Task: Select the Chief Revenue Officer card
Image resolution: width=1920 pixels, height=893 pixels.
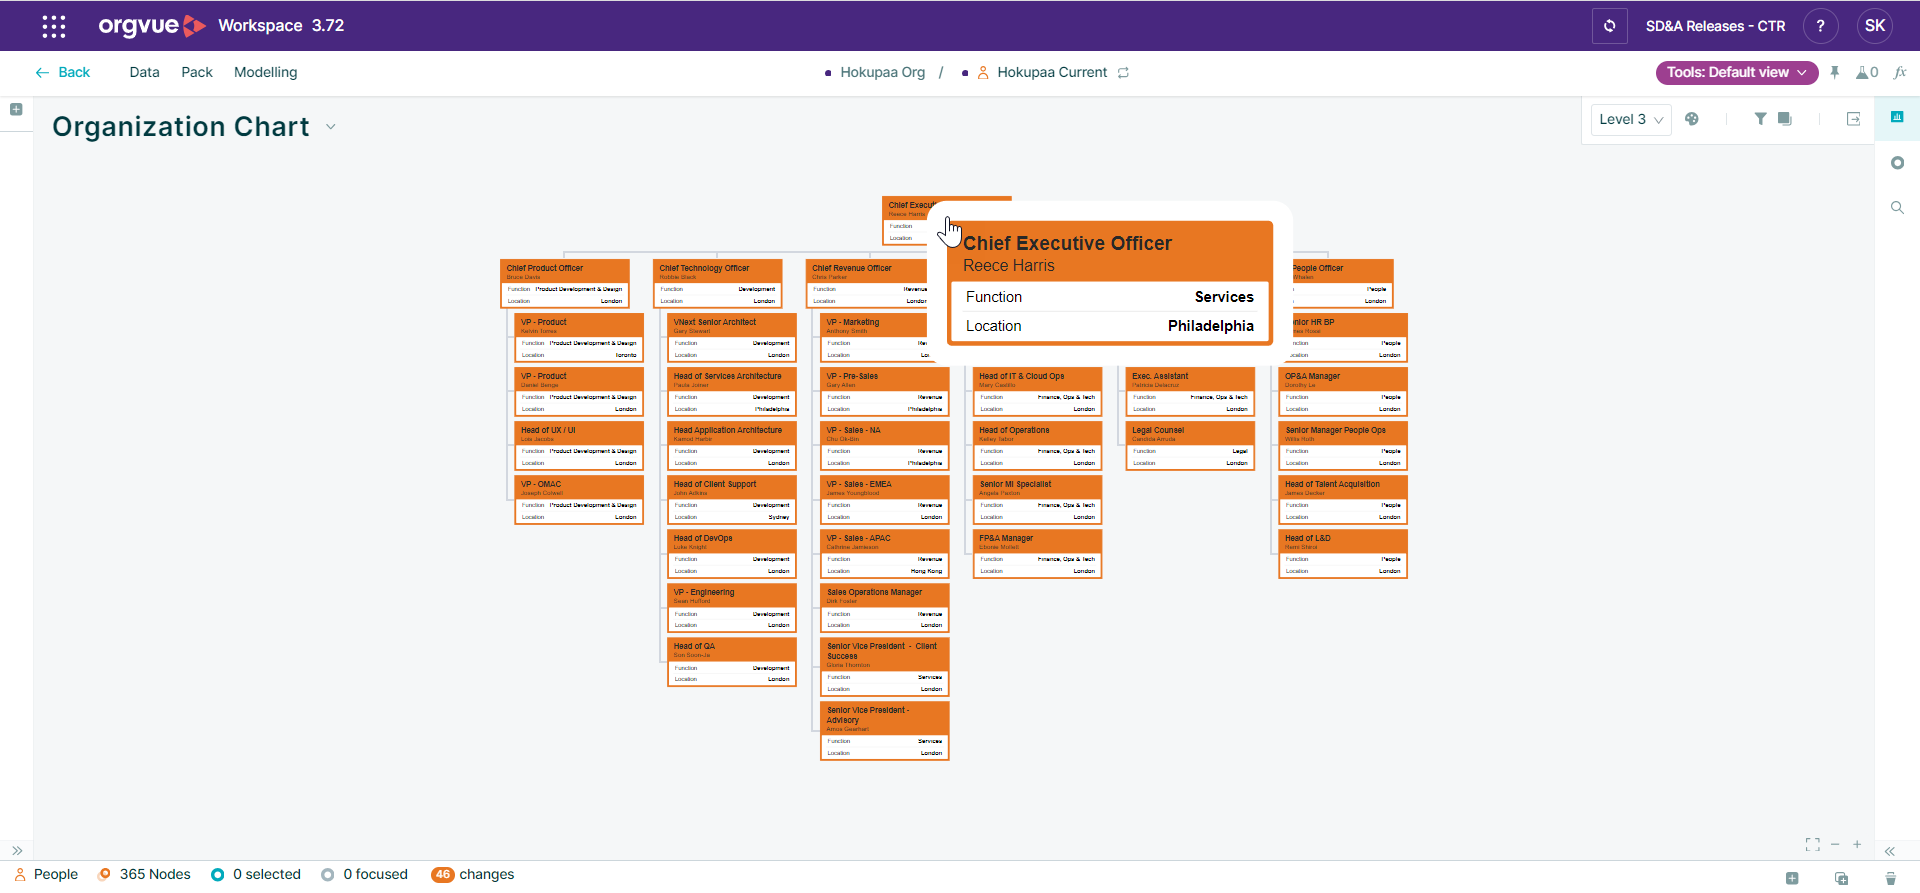Action: click(868, 283)
